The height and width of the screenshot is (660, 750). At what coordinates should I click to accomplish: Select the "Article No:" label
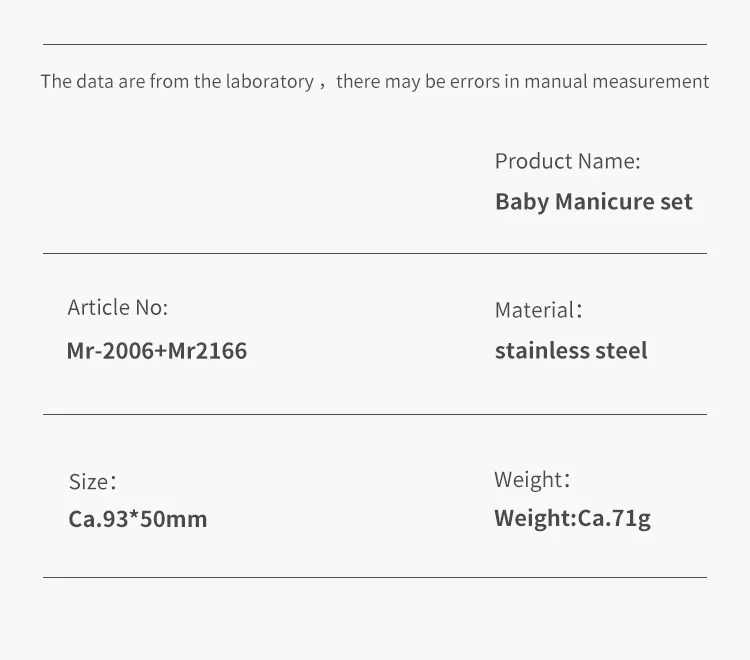[x=117, y=308]
